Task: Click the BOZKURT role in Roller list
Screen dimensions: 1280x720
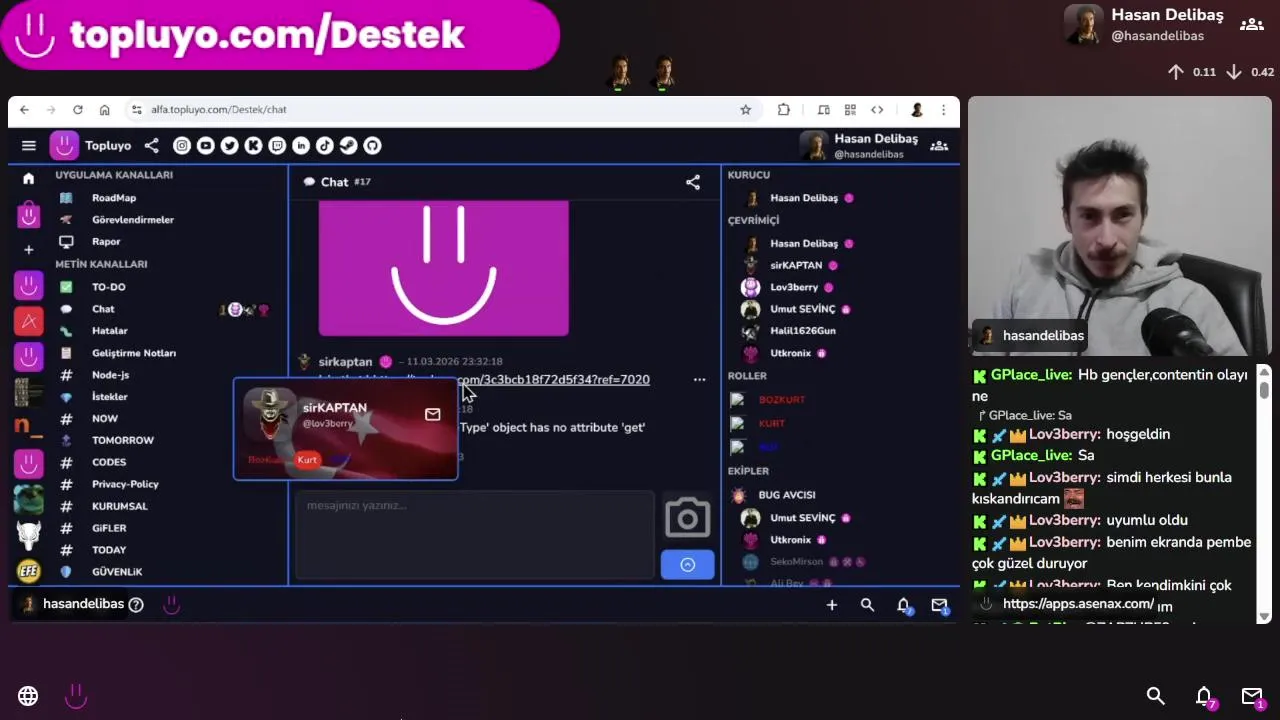Action: (x=782, y=400)
